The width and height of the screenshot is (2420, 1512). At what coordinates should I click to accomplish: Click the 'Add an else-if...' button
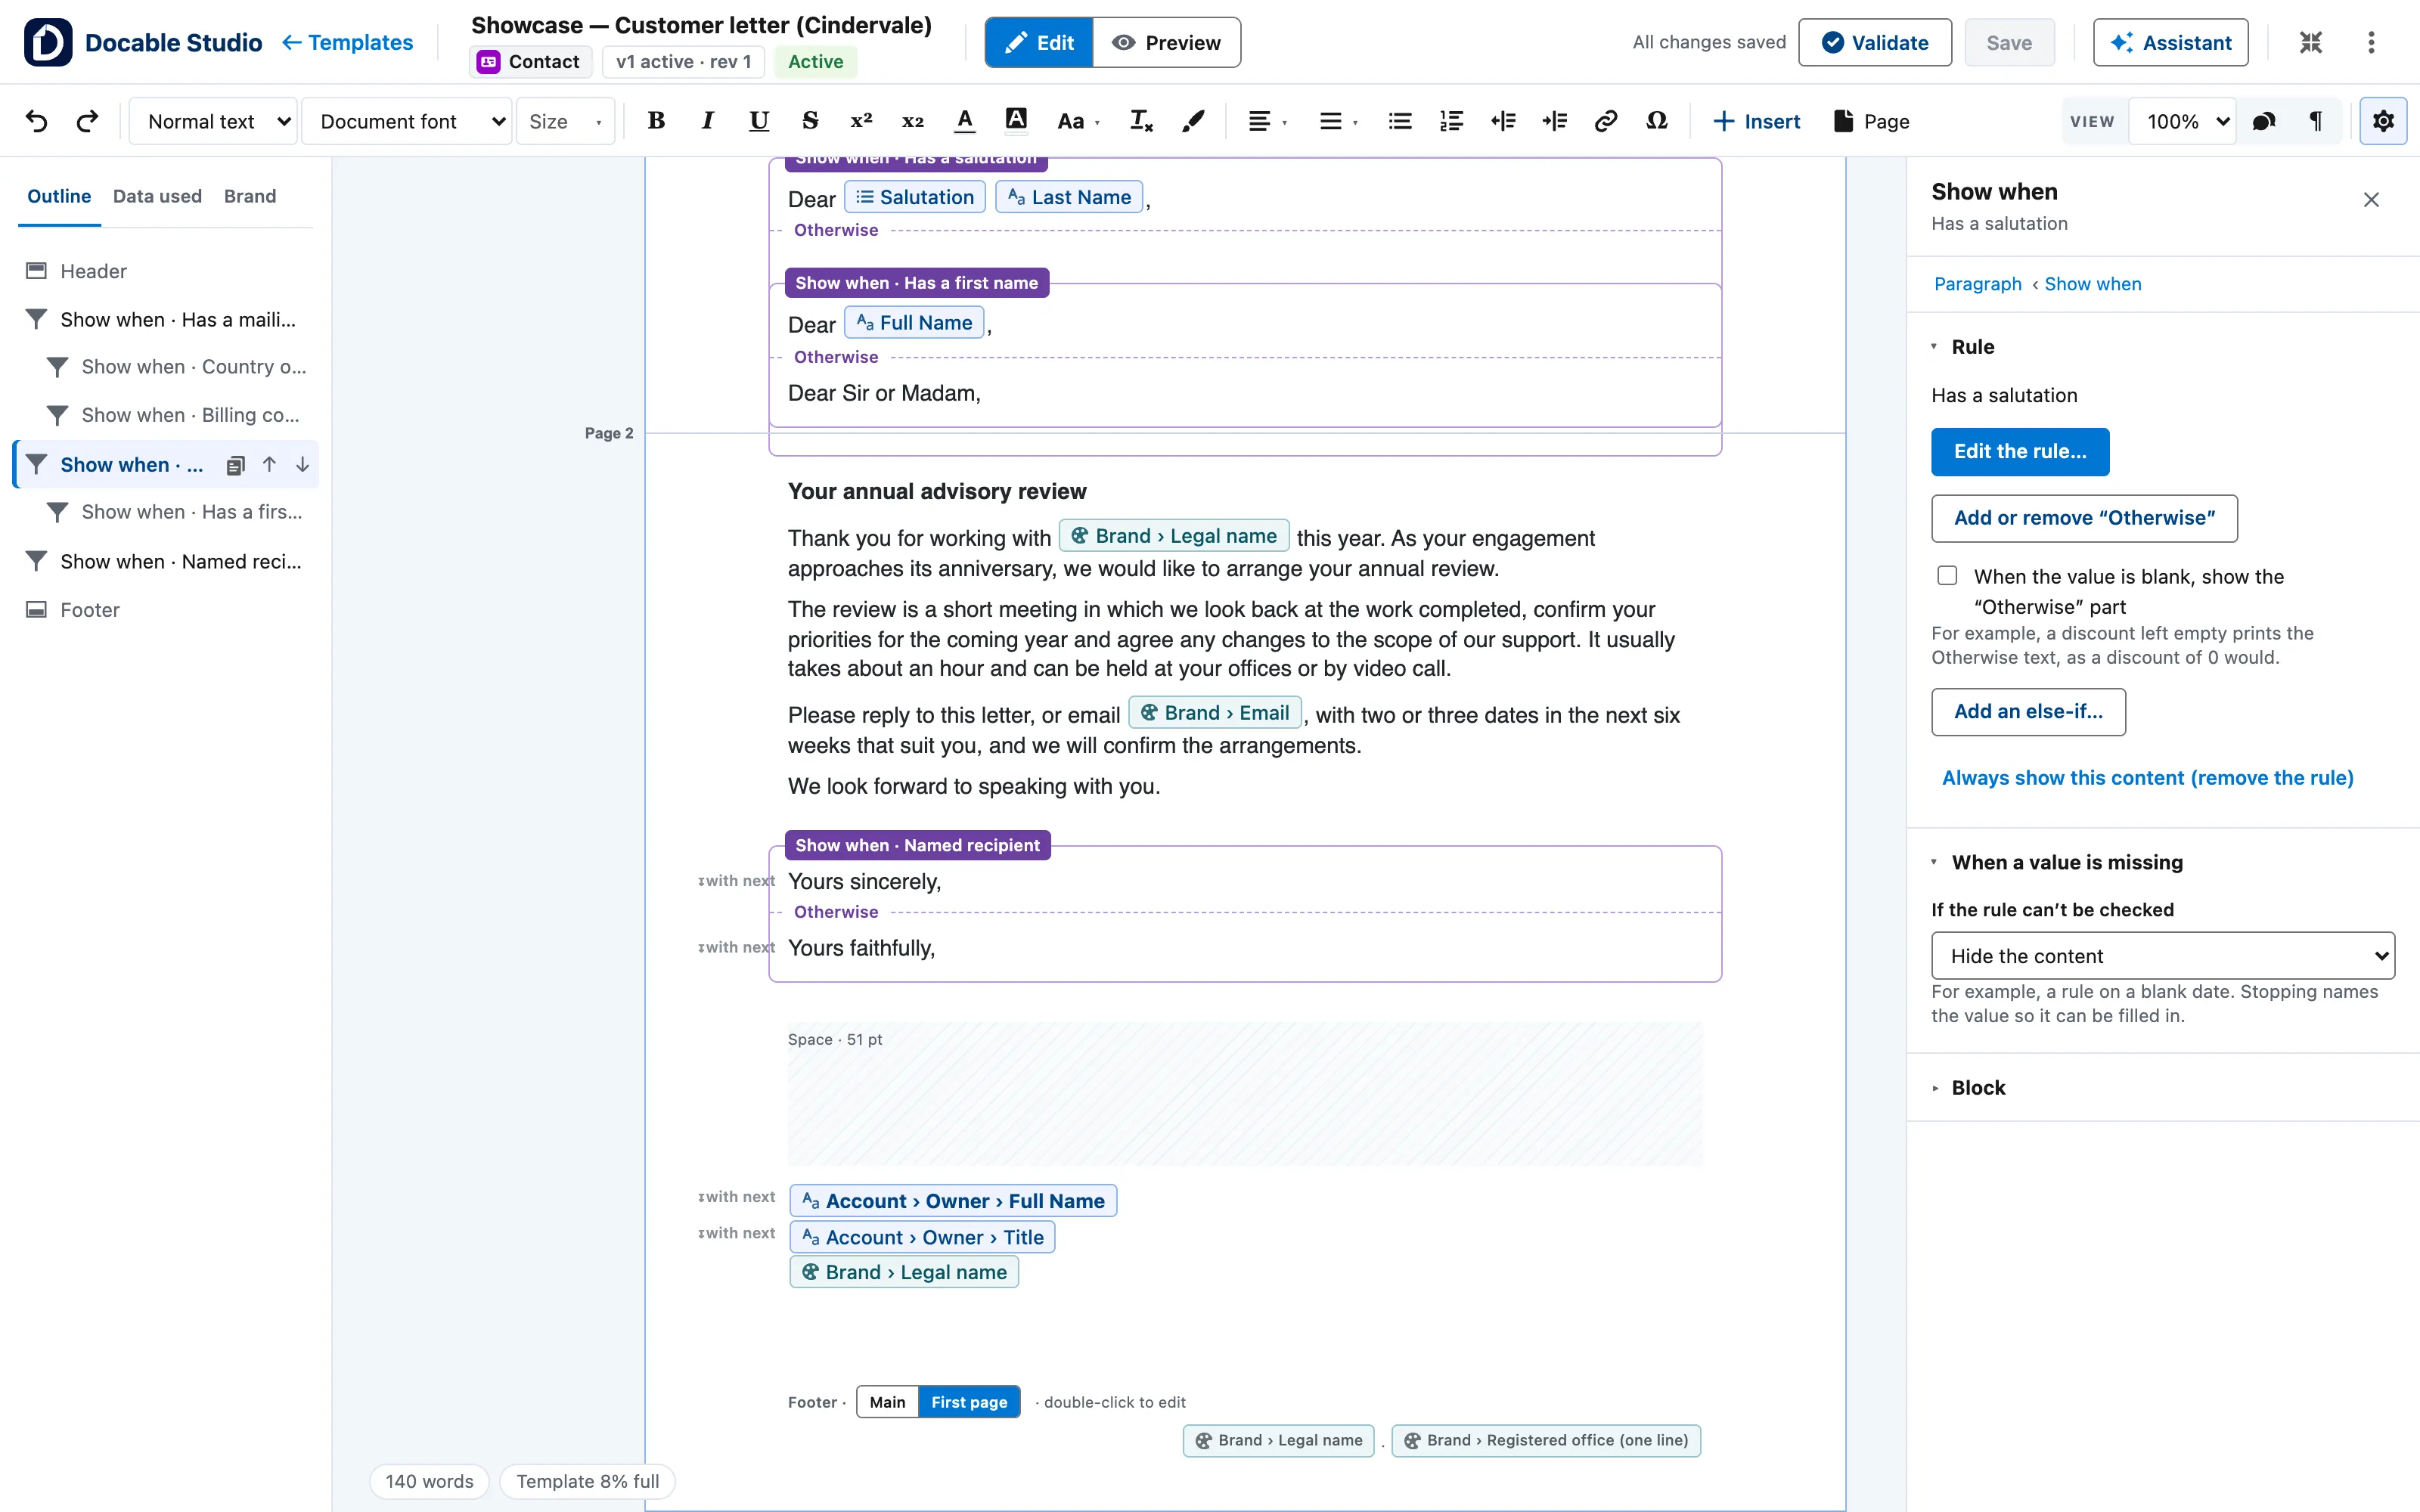(x=2028, y=712)
